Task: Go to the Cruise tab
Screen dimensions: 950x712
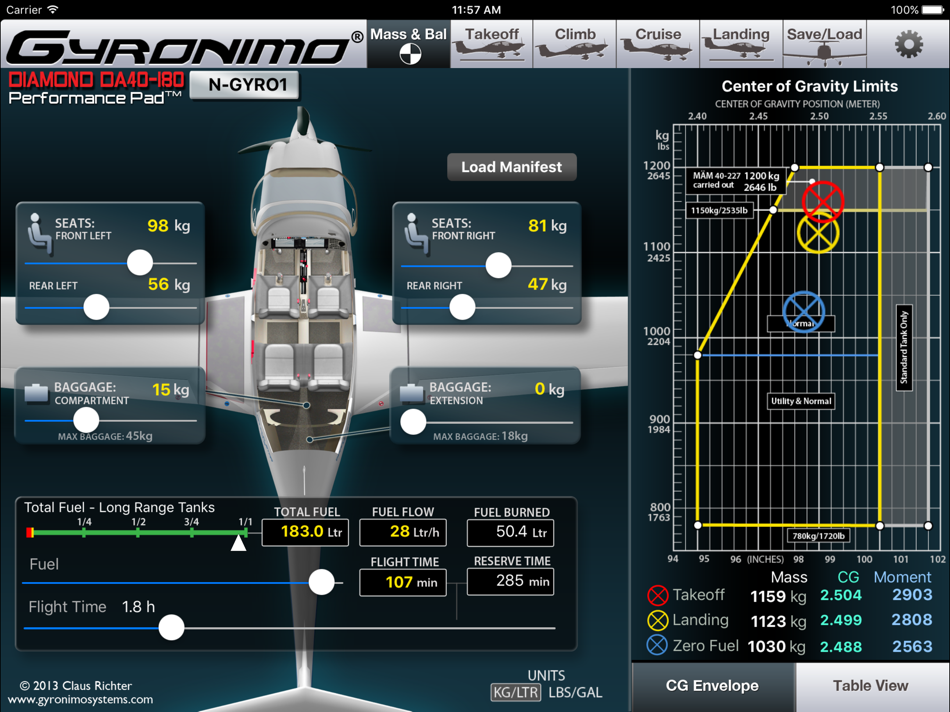Action: (658, 44)
